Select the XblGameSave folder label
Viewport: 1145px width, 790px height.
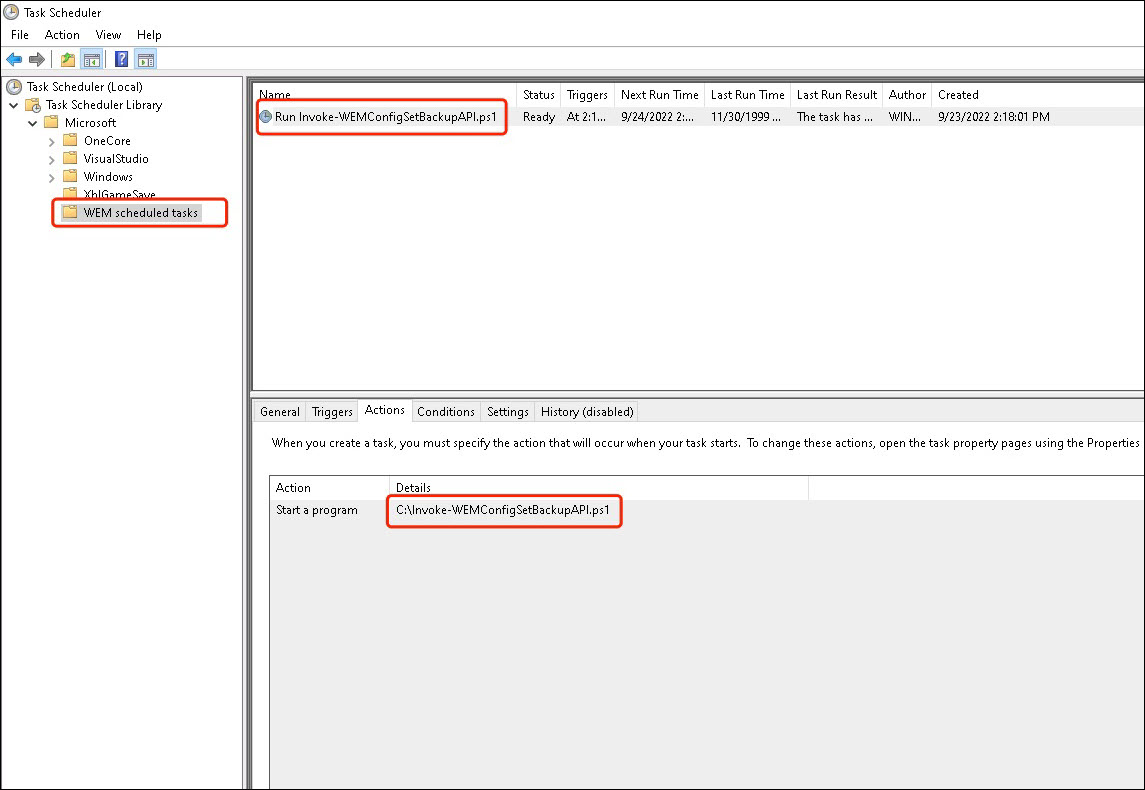120,194
